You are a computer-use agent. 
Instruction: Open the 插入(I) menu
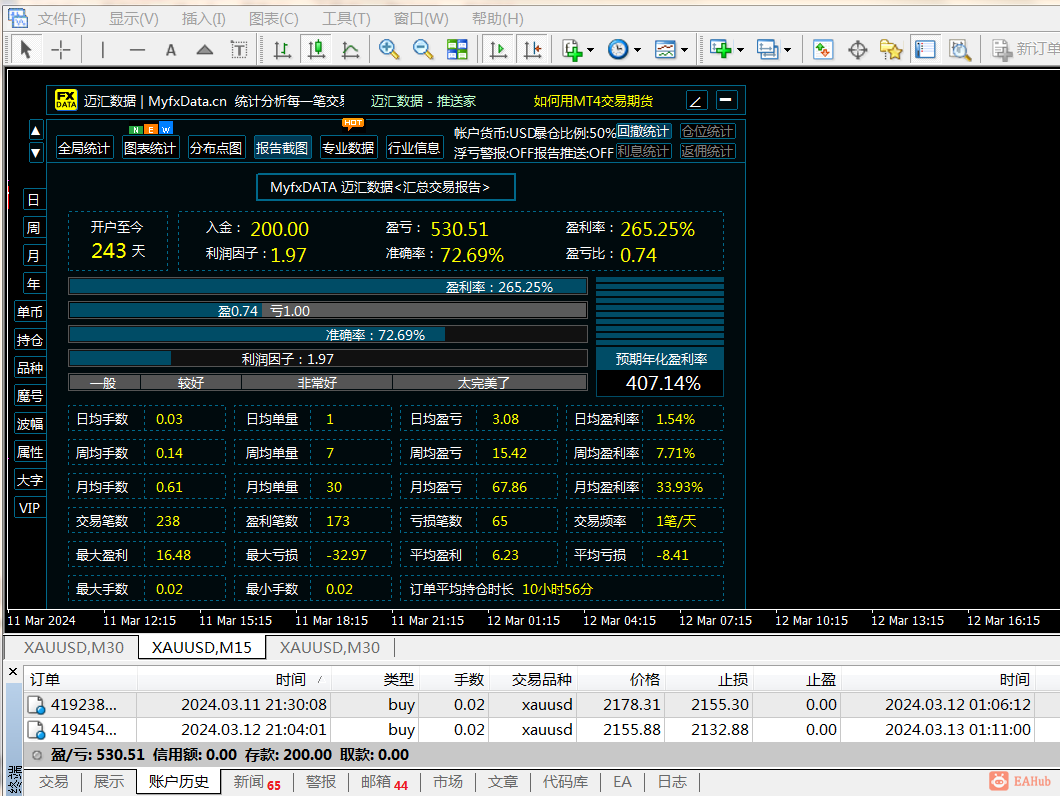tap(203, 19)
